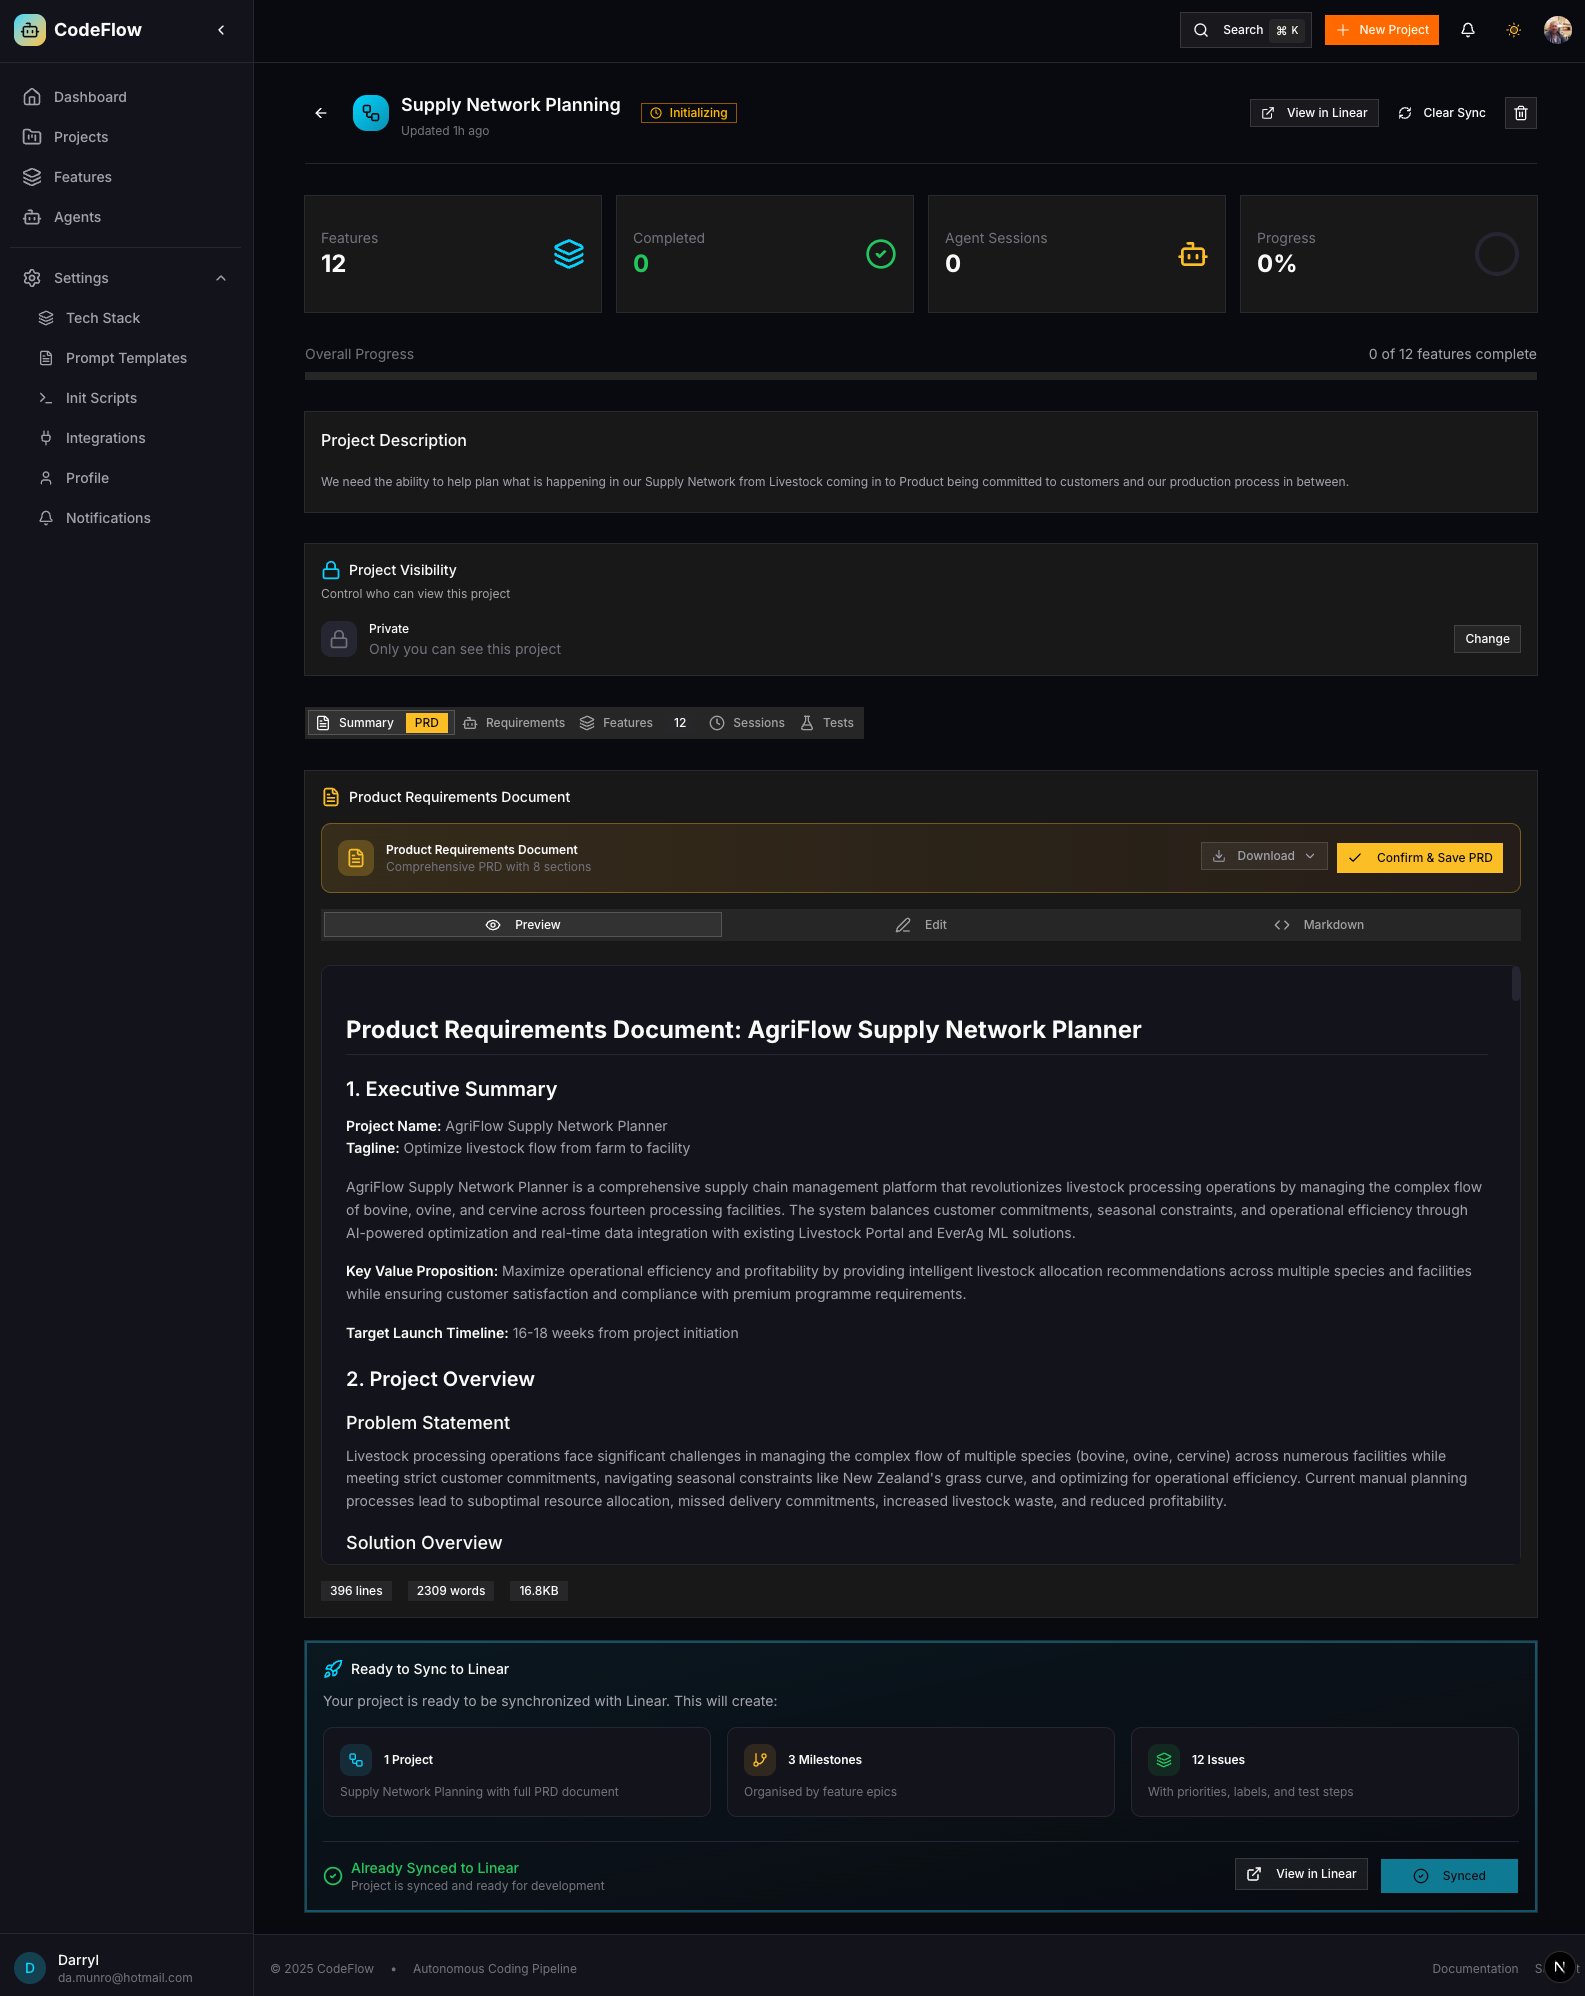Click the Agent Sessions robot icon
Viewport: 1585px width, 1996px height.
coord(1193,254)
